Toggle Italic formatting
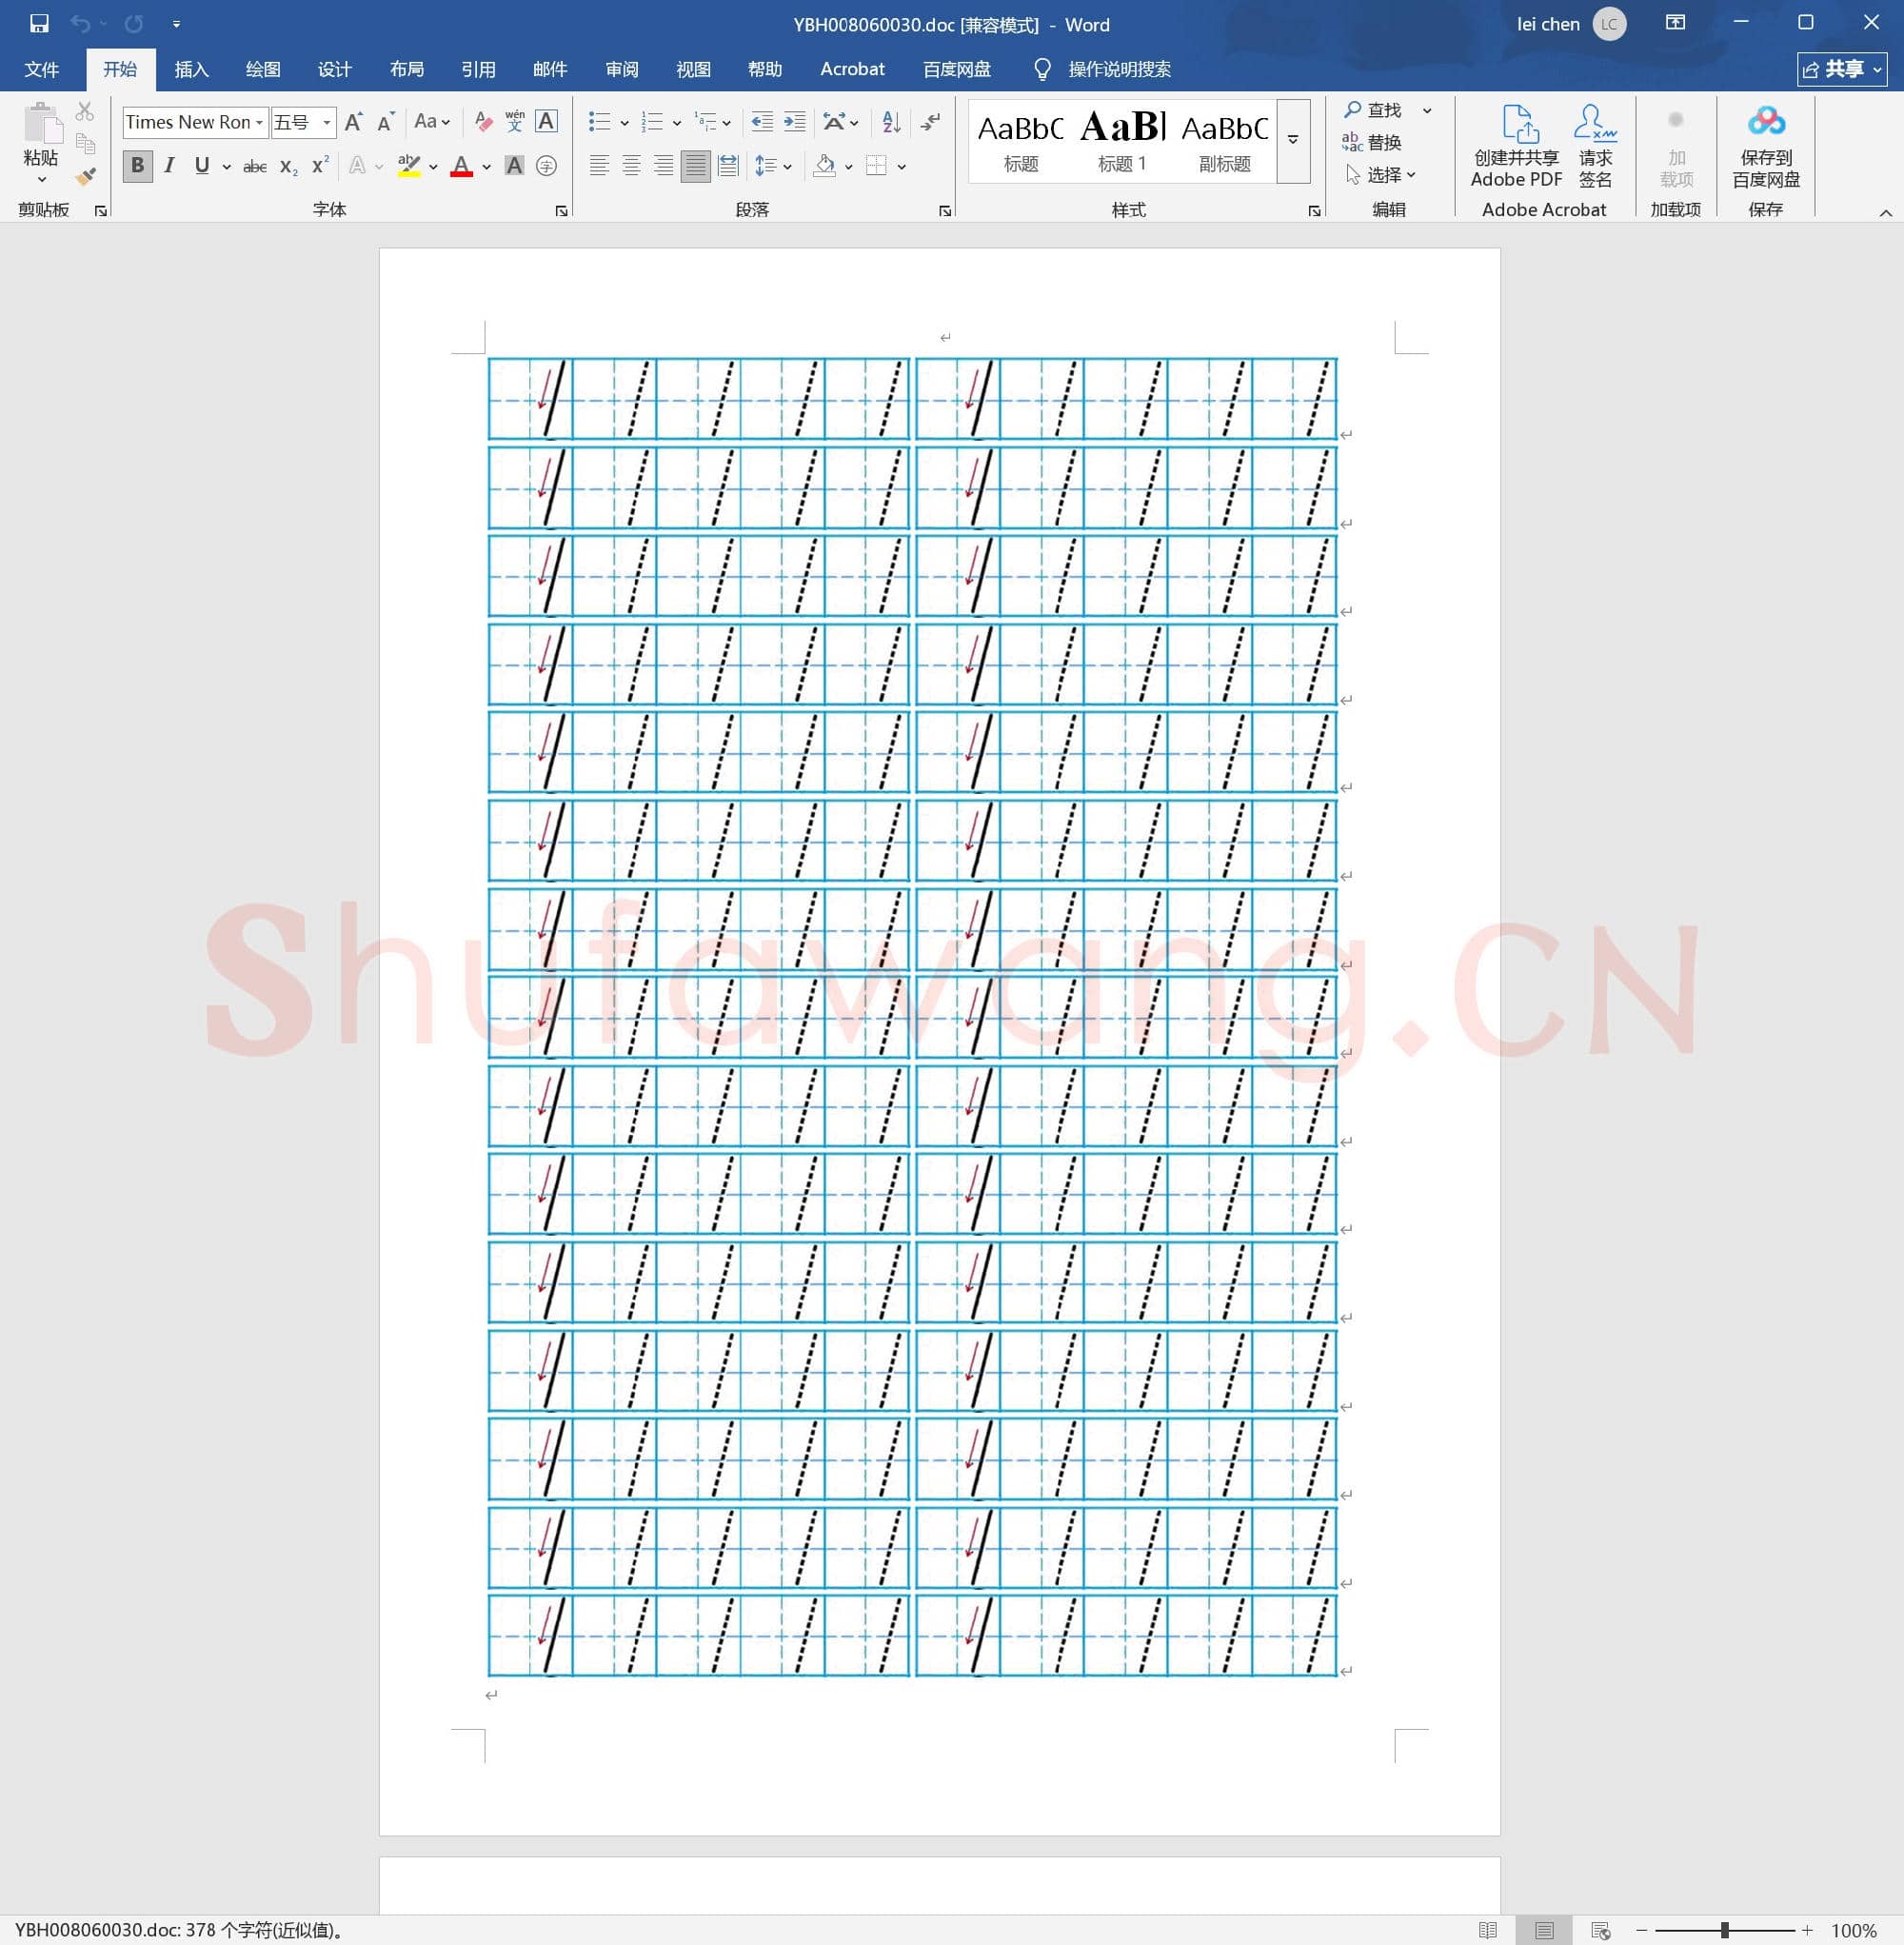 coord(169,166)
